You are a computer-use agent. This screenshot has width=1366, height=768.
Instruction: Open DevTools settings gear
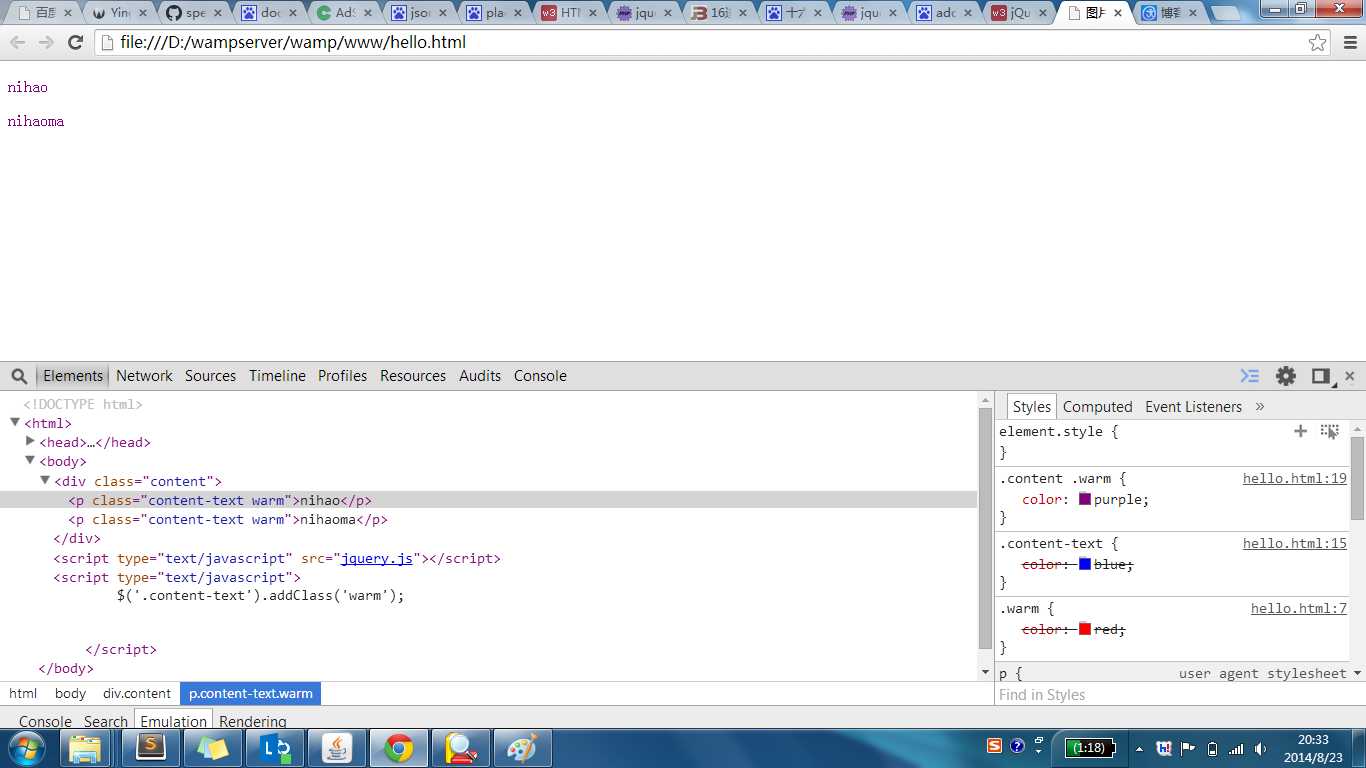click(1286, 376)
